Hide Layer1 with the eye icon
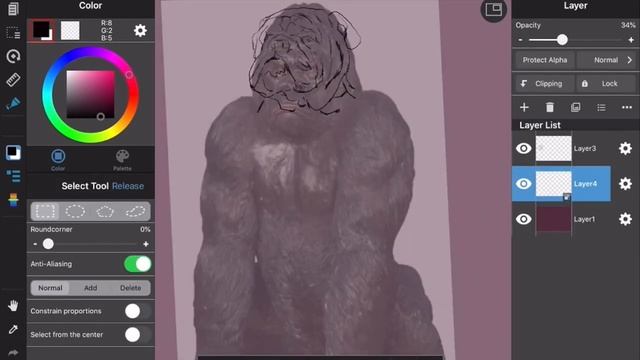 tap(524, 219)
